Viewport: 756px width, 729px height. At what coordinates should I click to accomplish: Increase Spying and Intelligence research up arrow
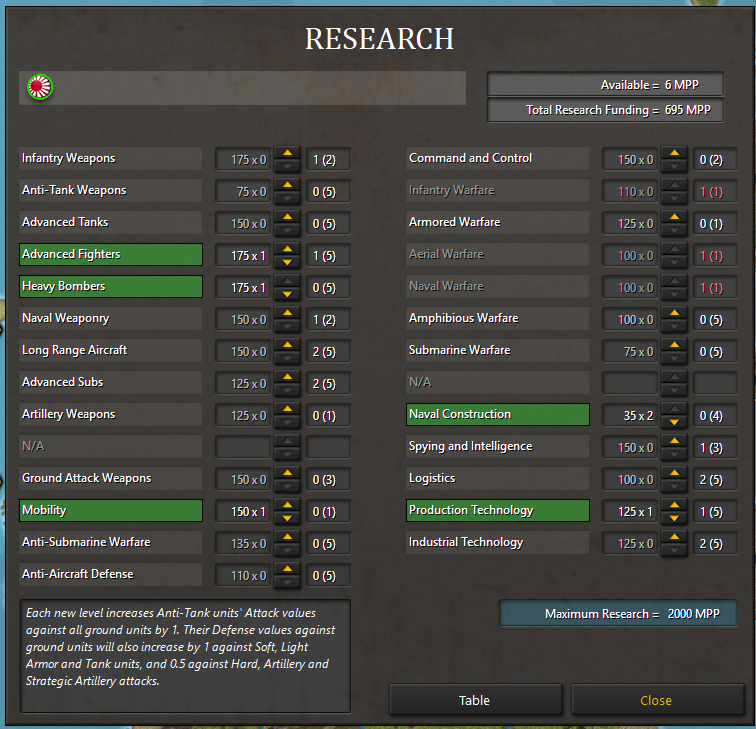click(675, 441)
